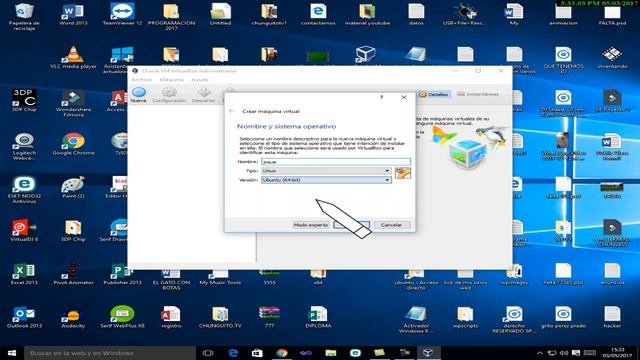640x360 pixels.
Task: Select the hacker file on desktop
Action: pos(612,317)
